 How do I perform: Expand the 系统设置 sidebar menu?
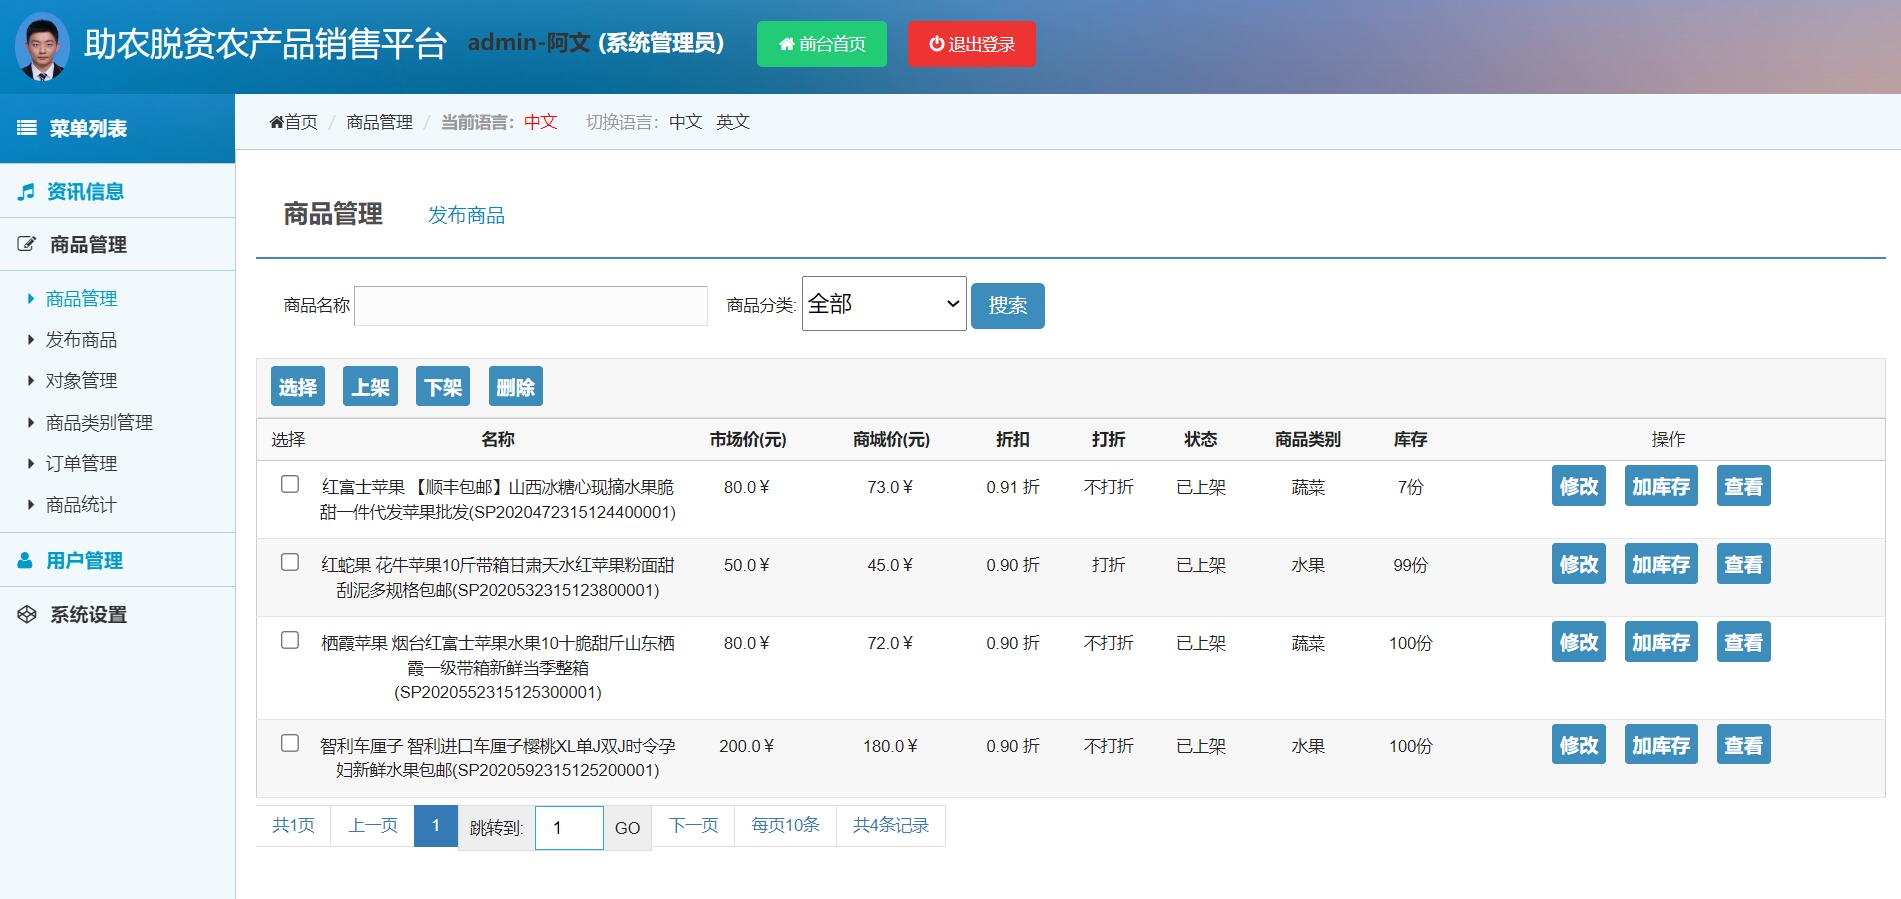(117, 615)
